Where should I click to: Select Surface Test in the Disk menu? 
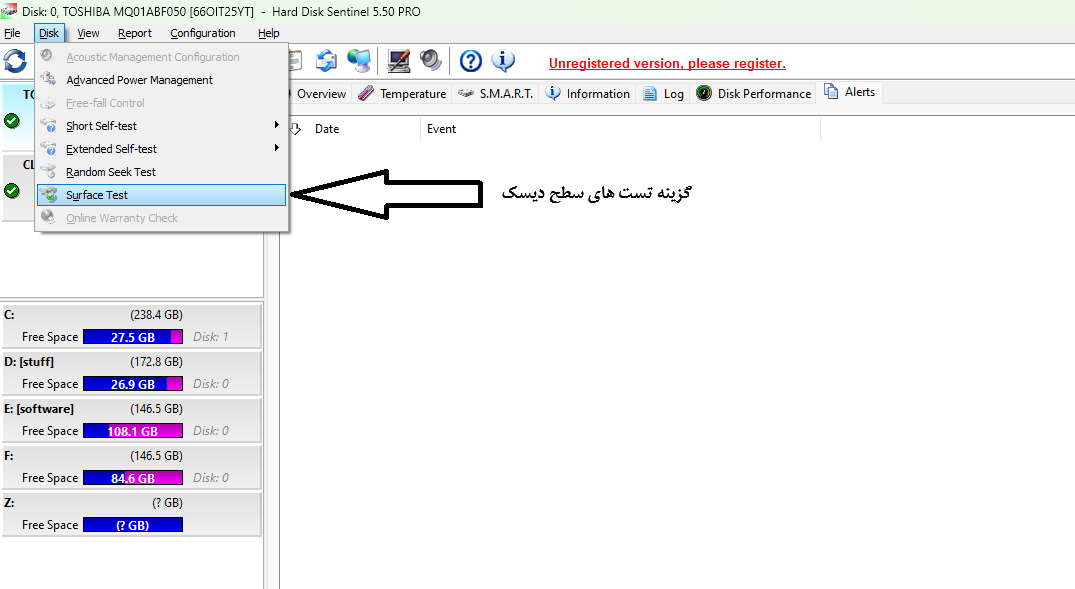tap(162, 195)
